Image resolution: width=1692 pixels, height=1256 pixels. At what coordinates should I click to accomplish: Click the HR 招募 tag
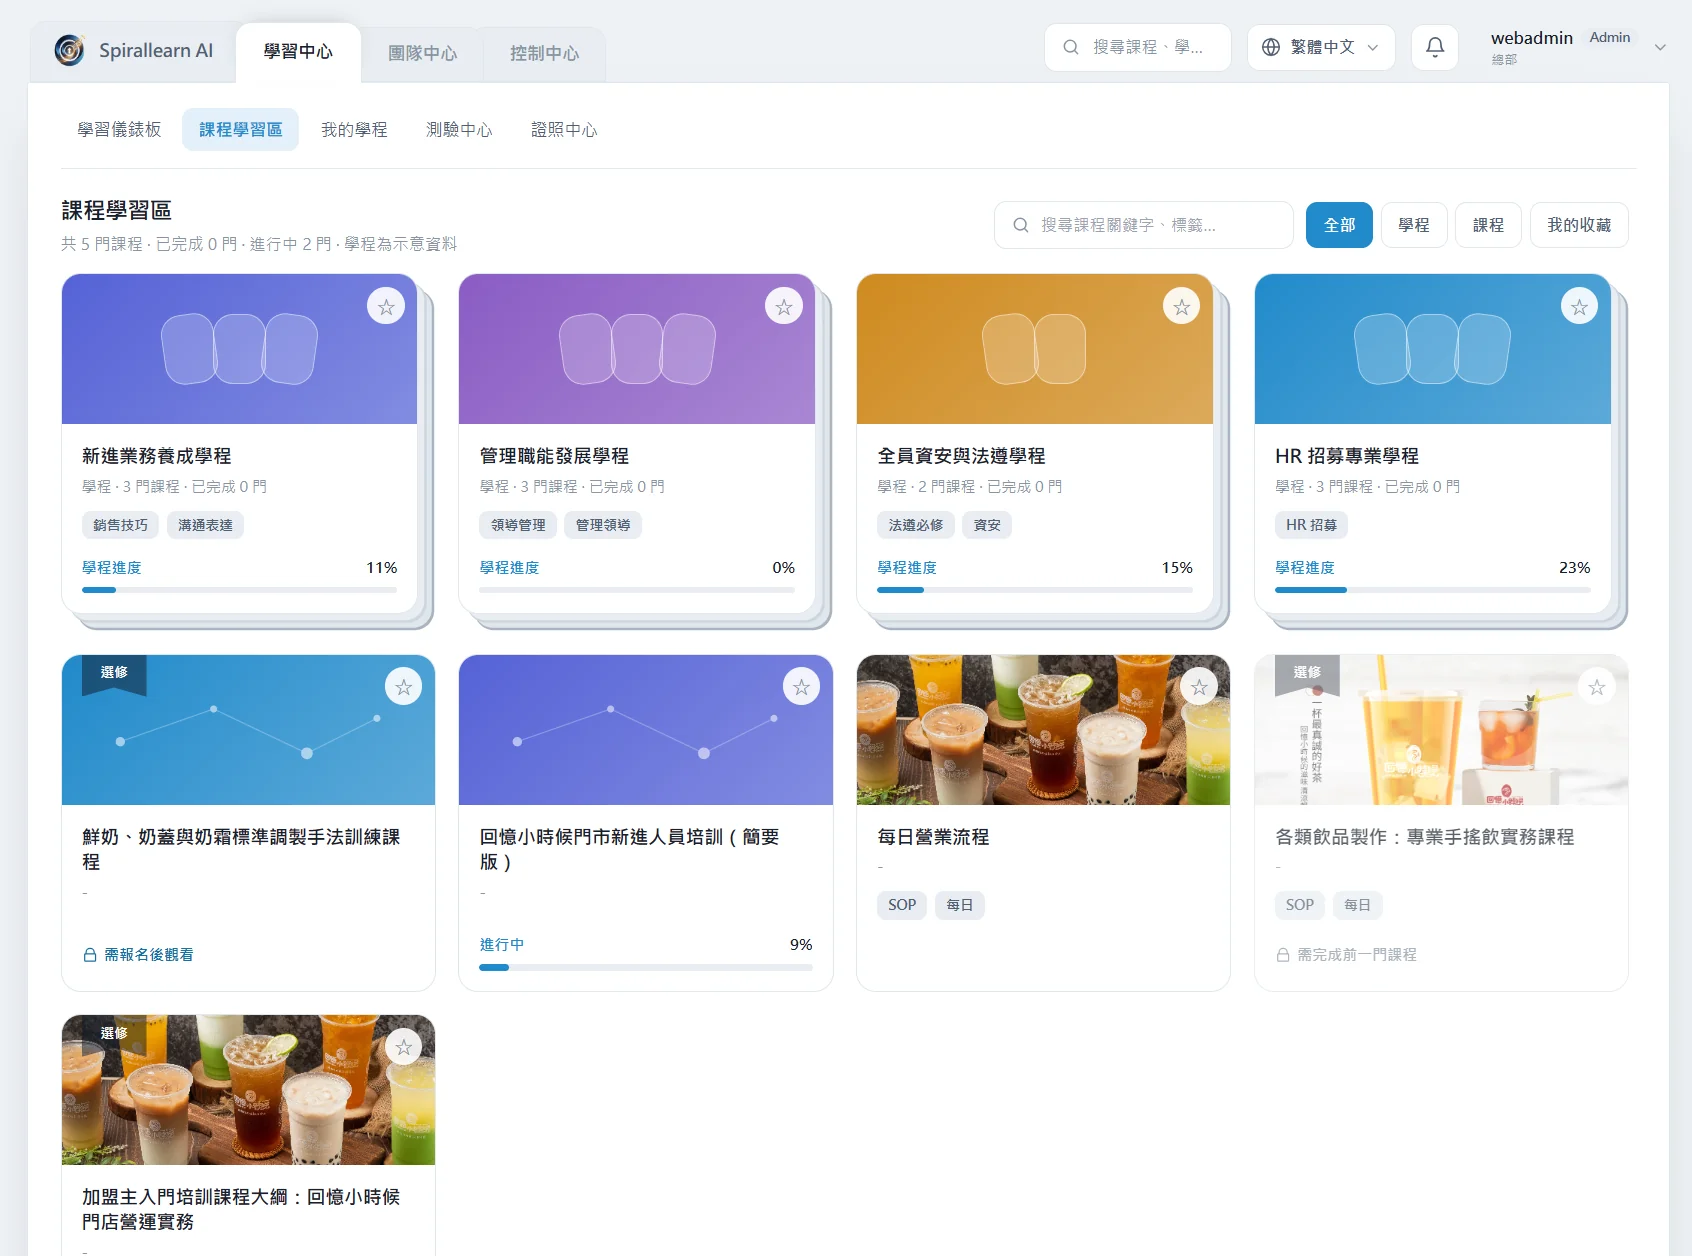point(1311,525)
